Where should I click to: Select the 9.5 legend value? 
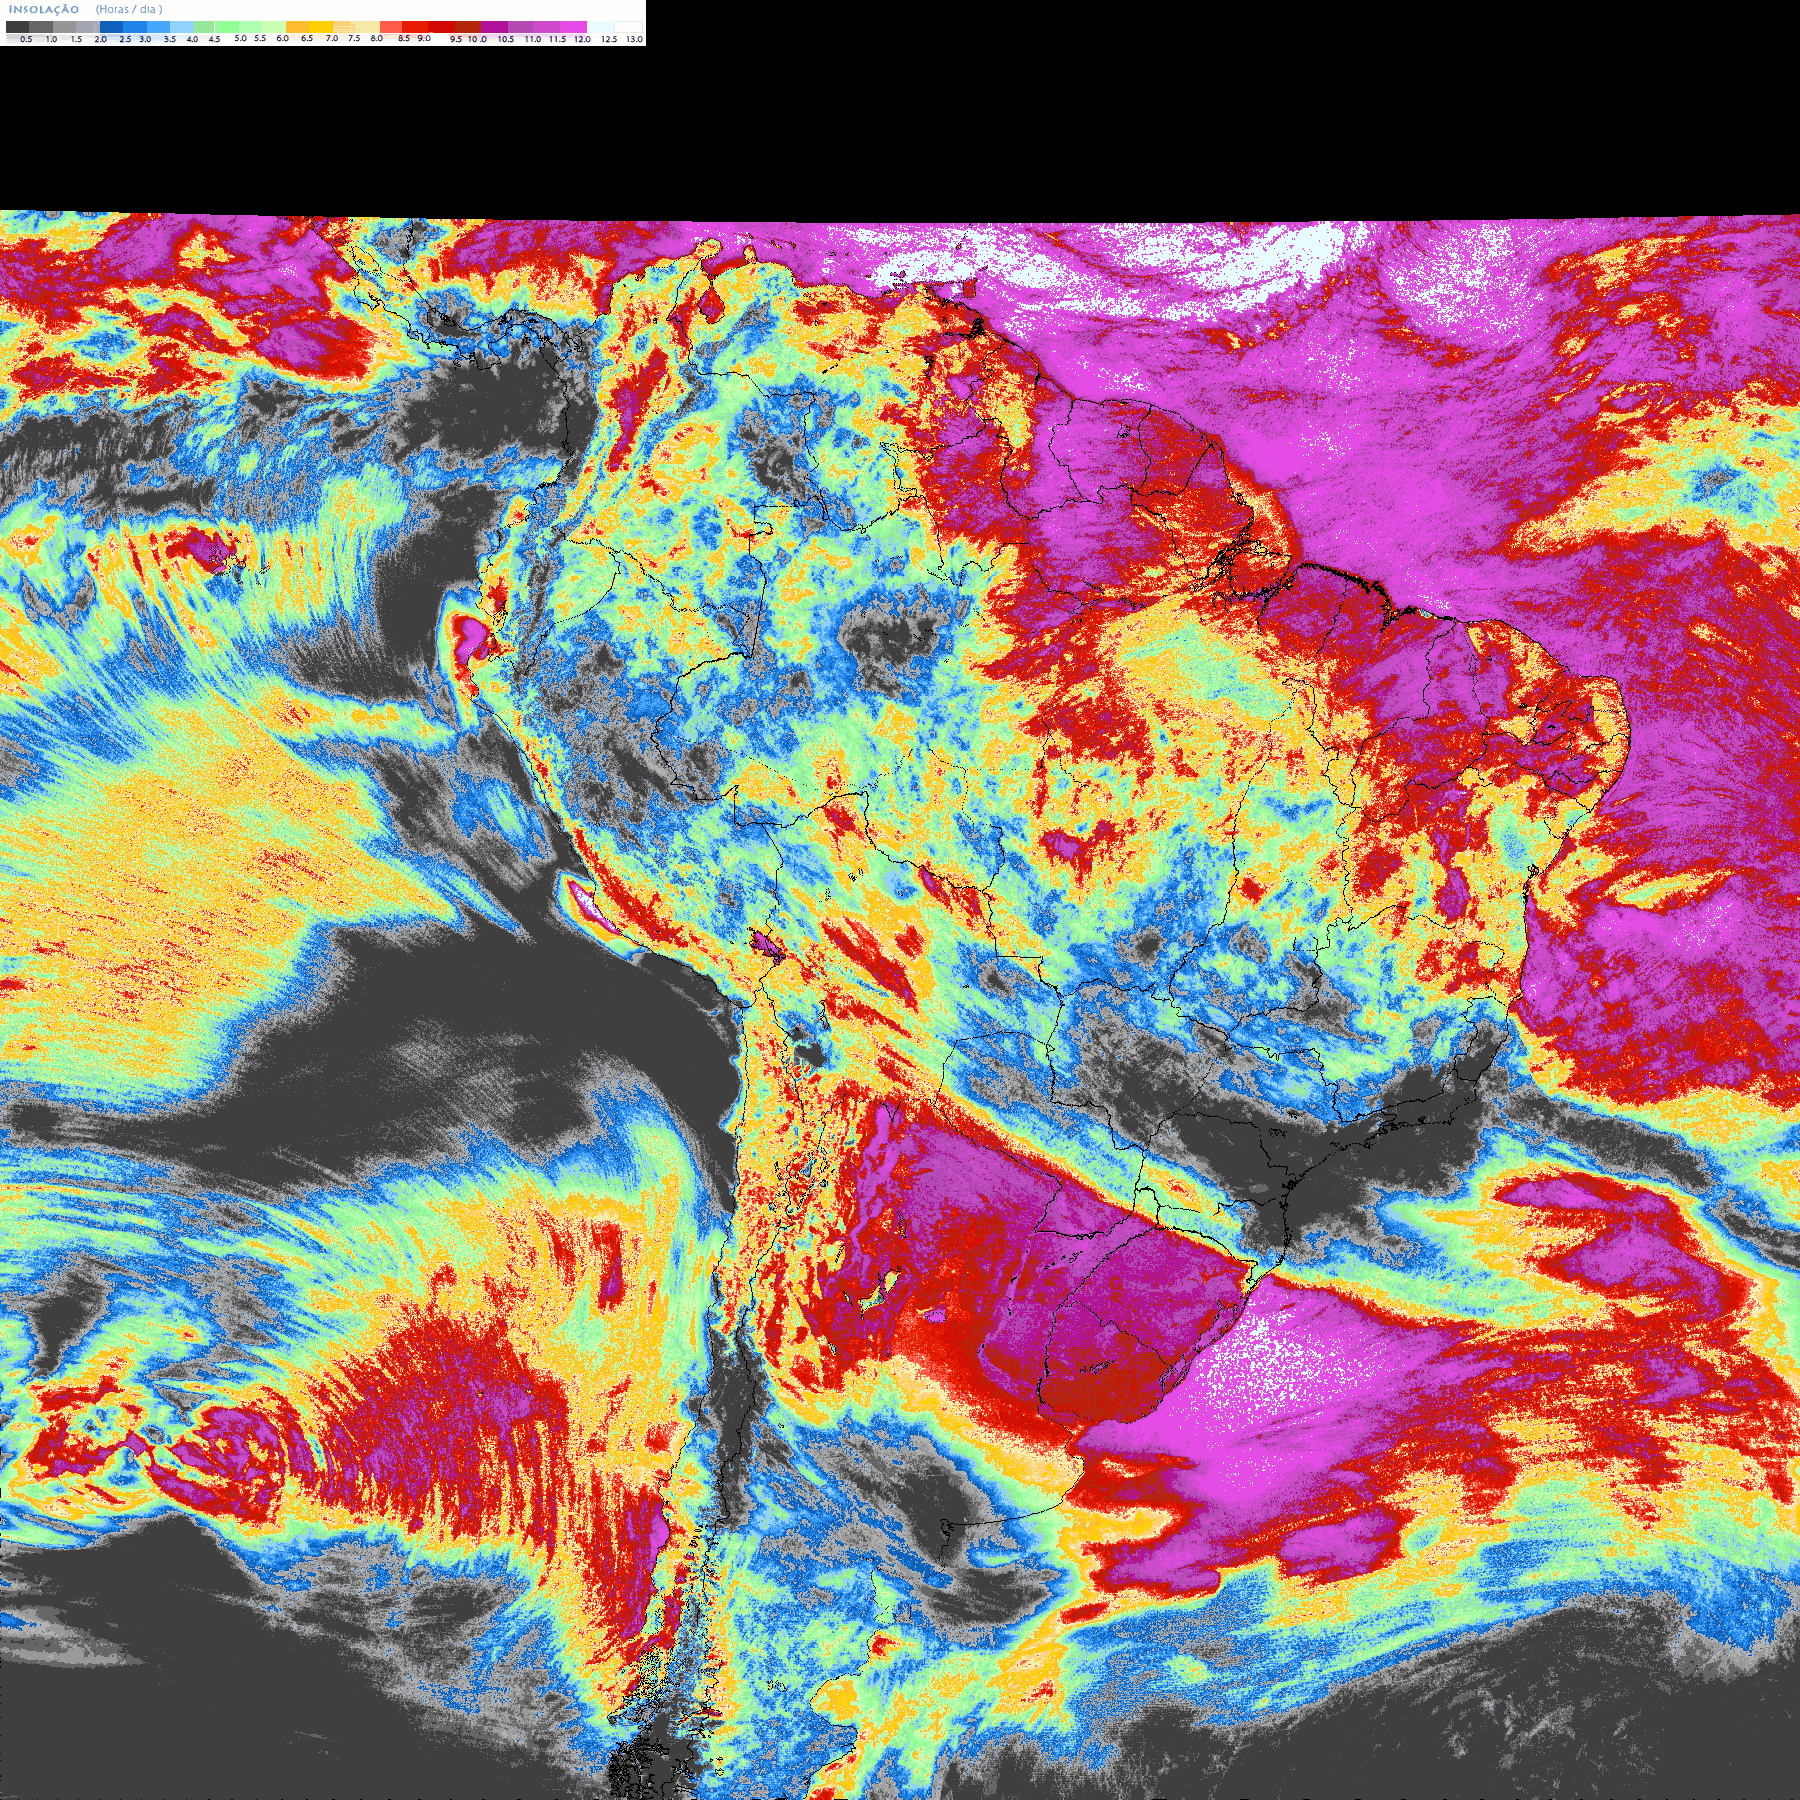(x=456, y=39)
